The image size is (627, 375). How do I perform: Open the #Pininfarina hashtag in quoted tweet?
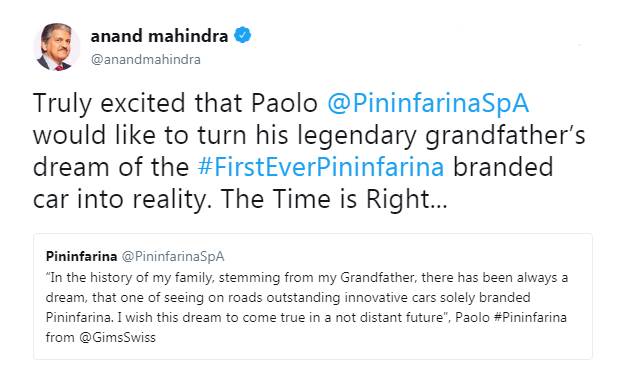[x=530, y=317]
